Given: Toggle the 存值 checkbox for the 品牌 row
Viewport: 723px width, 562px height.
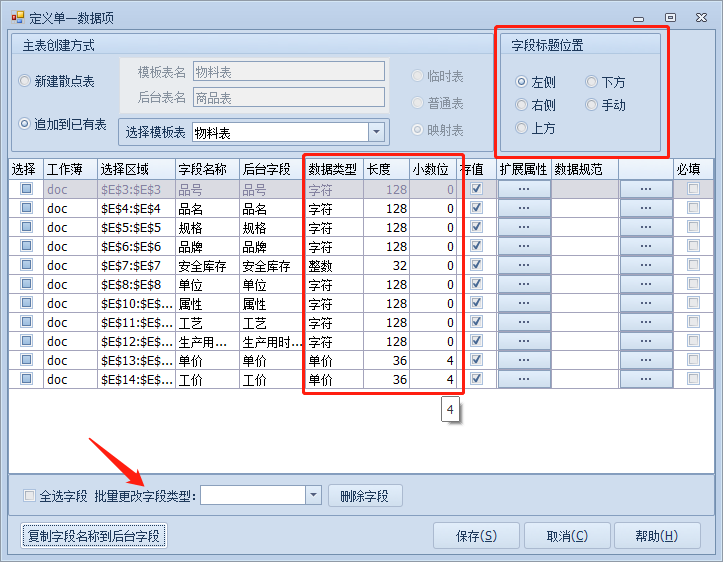Looking at the screenshot, I should 477,246.
